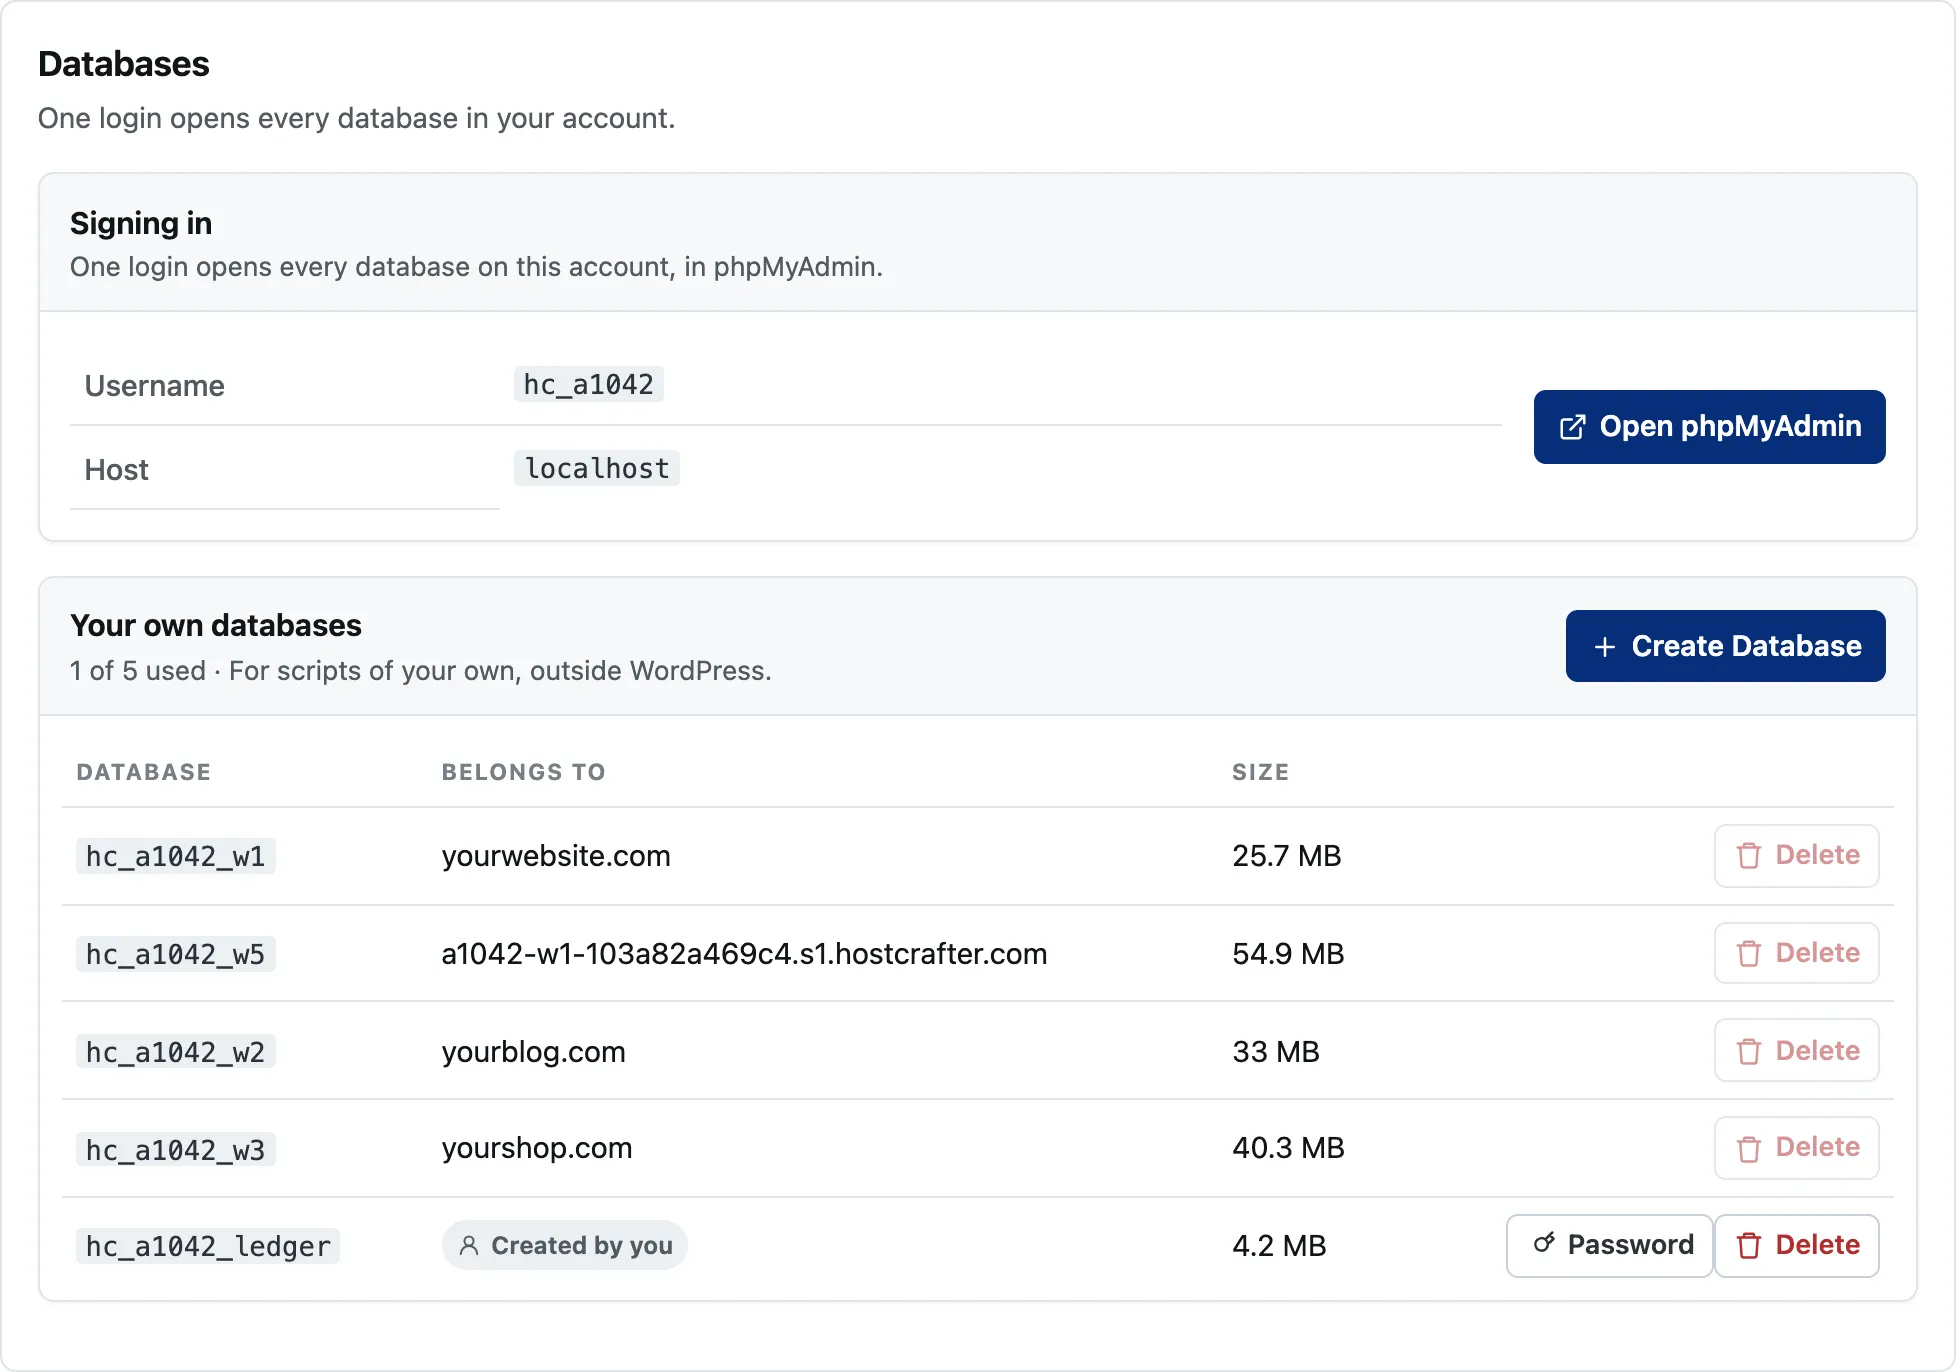Click yourshop.com in Belongs To column
The width and height of the screenshot is (1956, 1372).
point(537,1148)
